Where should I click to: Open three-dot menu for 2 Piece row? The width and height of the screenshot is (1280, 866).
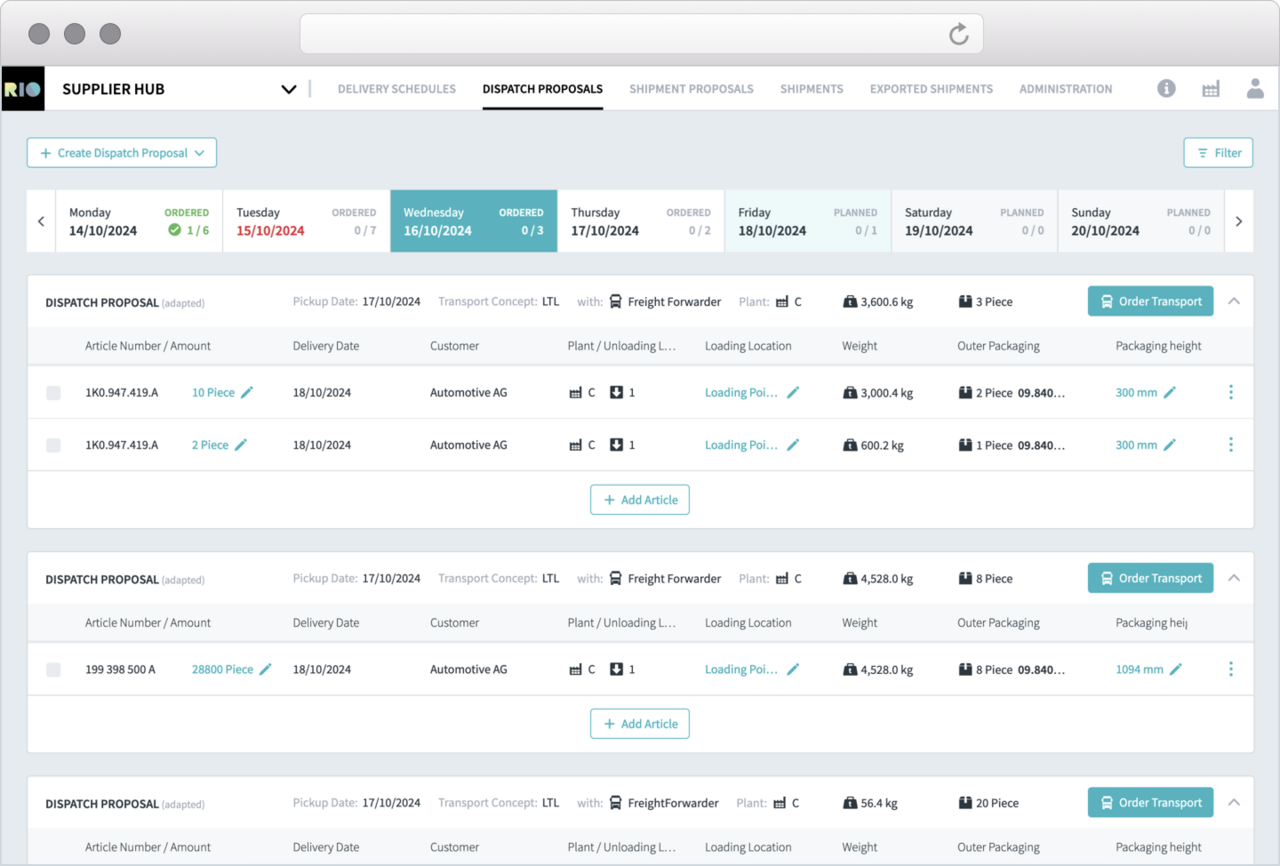click(1231, 445)
